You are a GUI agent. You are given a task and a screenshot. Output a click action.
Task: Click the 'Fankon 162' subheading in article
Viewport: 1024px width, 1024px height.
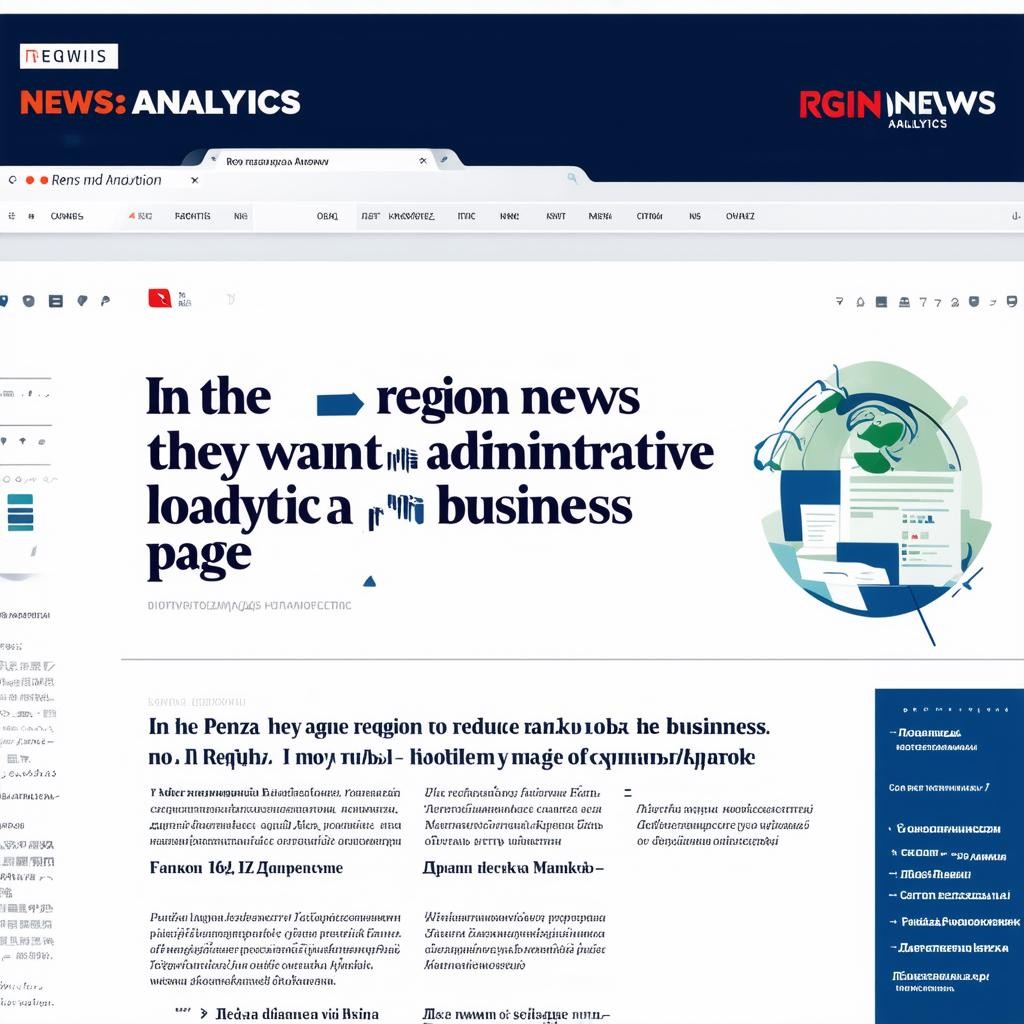pos(245,867)
